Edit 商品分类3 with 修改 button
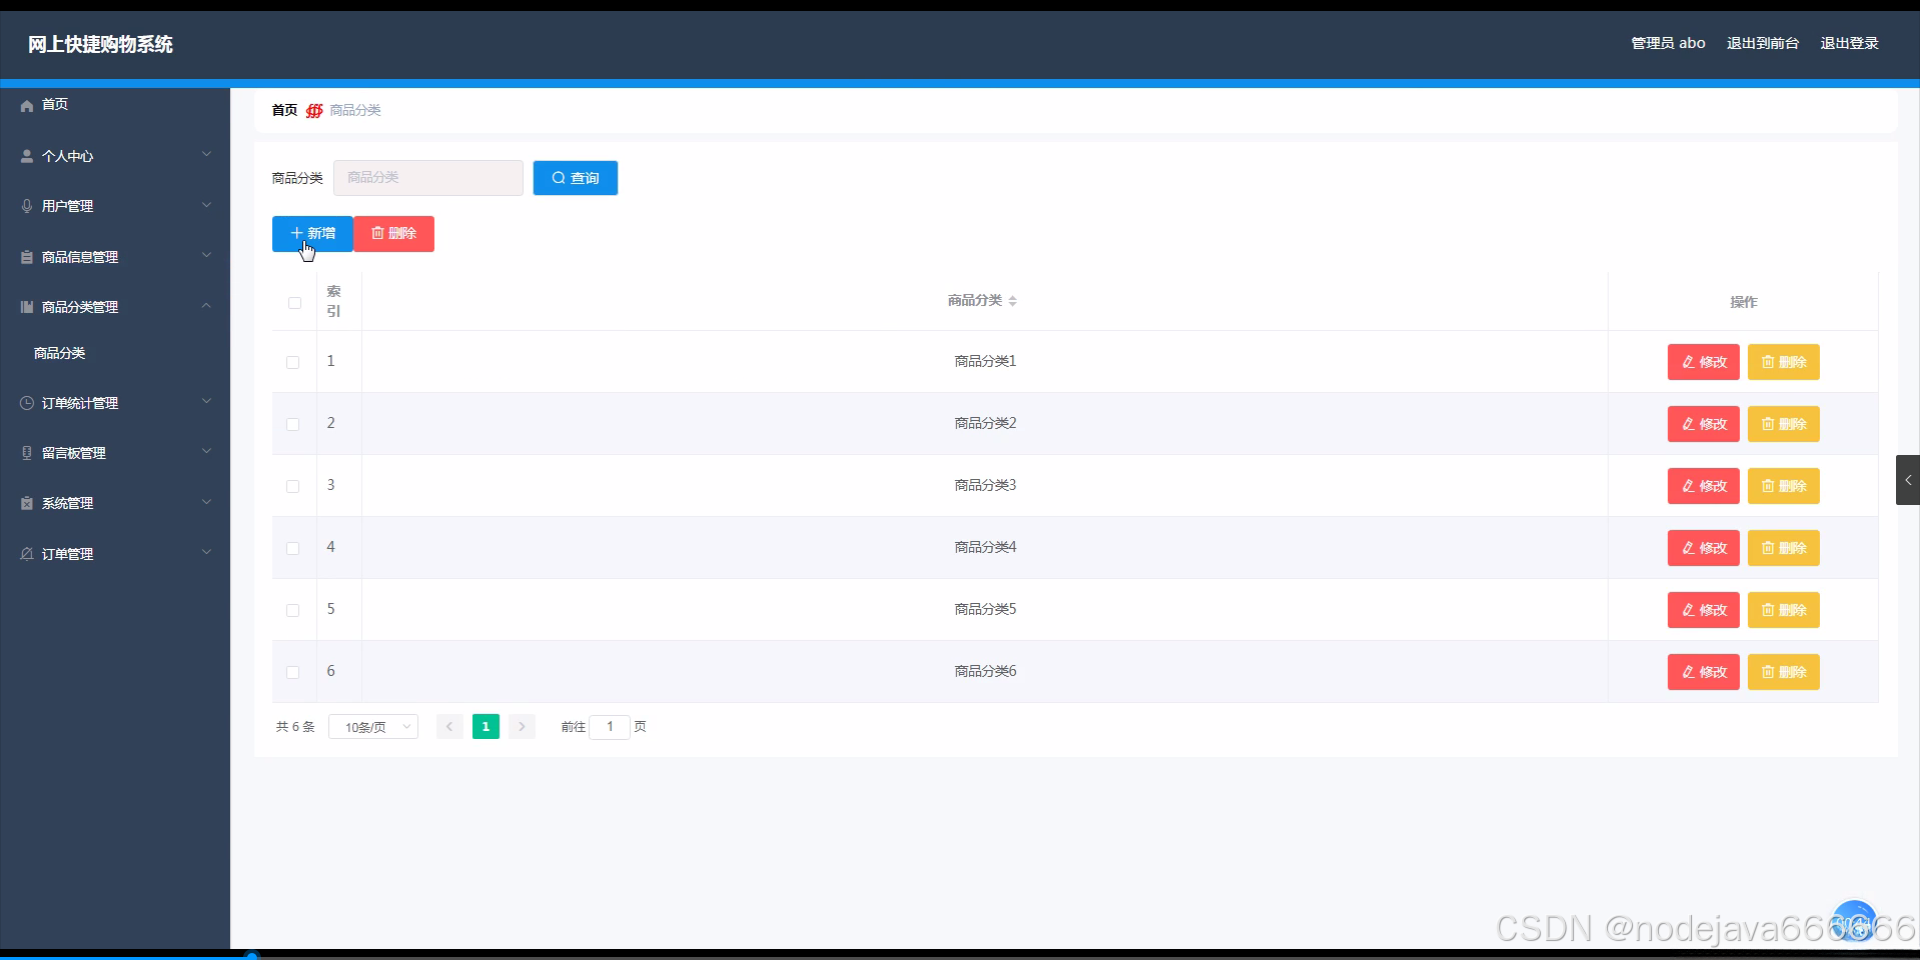The height and width of the screenshot is (960, 1920). point(1704,486)
